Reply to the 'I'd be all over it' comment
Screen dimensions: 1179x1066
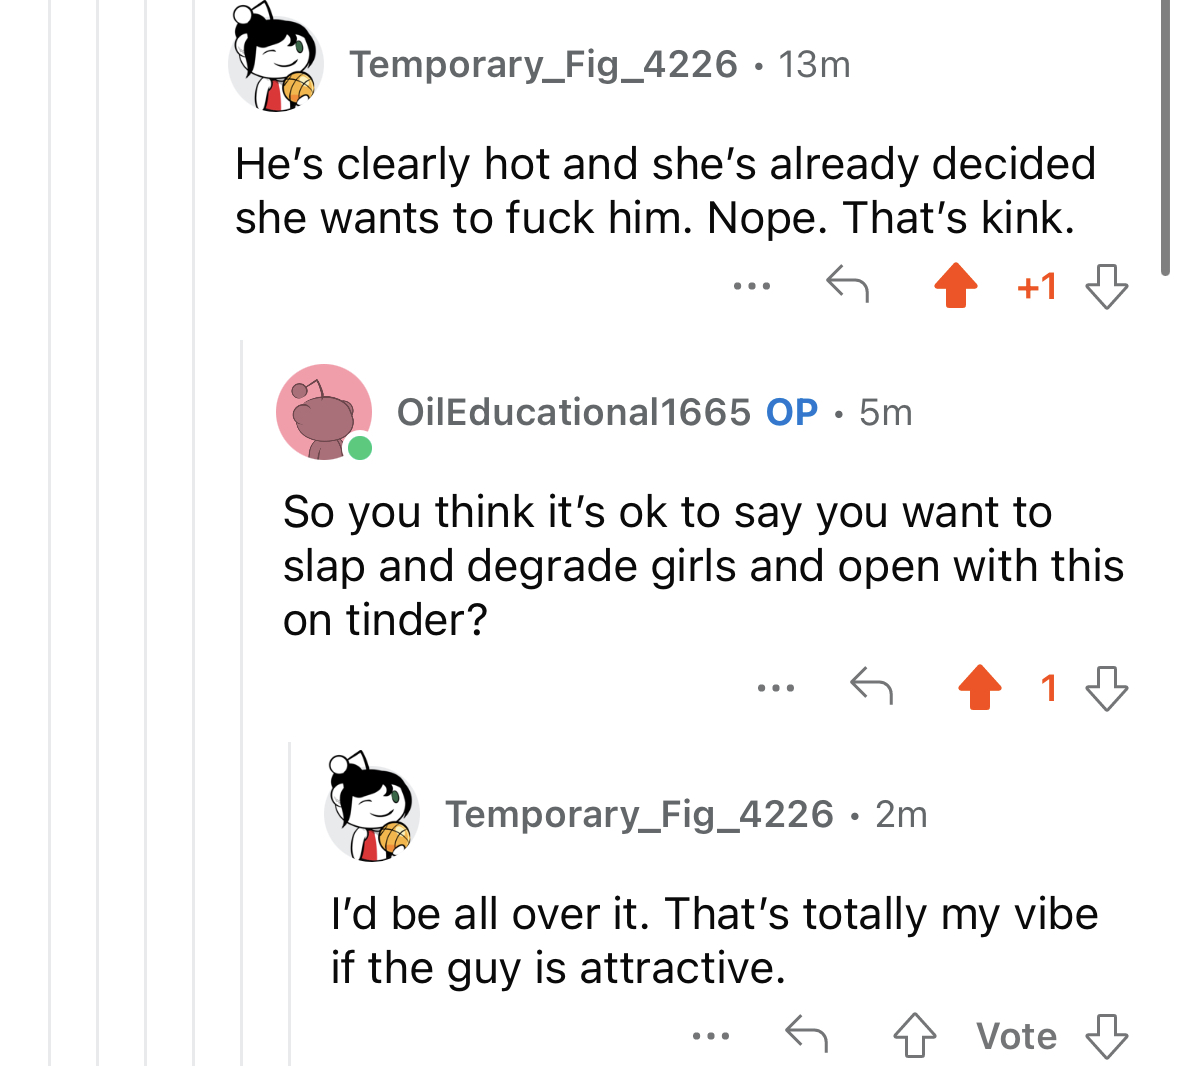pos(806,1034)
